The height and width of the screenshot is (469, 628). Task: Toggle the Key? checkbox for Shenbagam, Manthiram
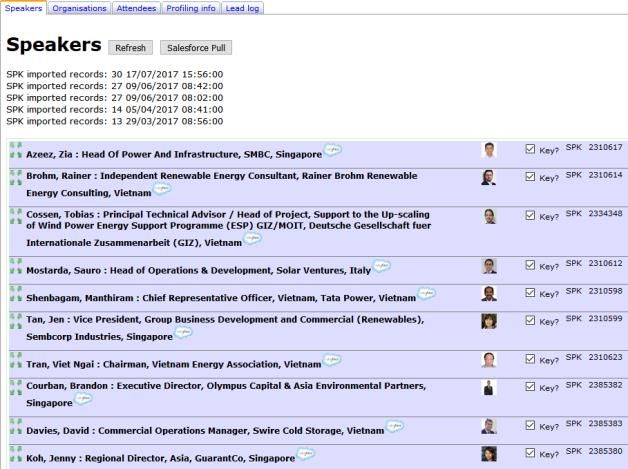tap(530, 293)
